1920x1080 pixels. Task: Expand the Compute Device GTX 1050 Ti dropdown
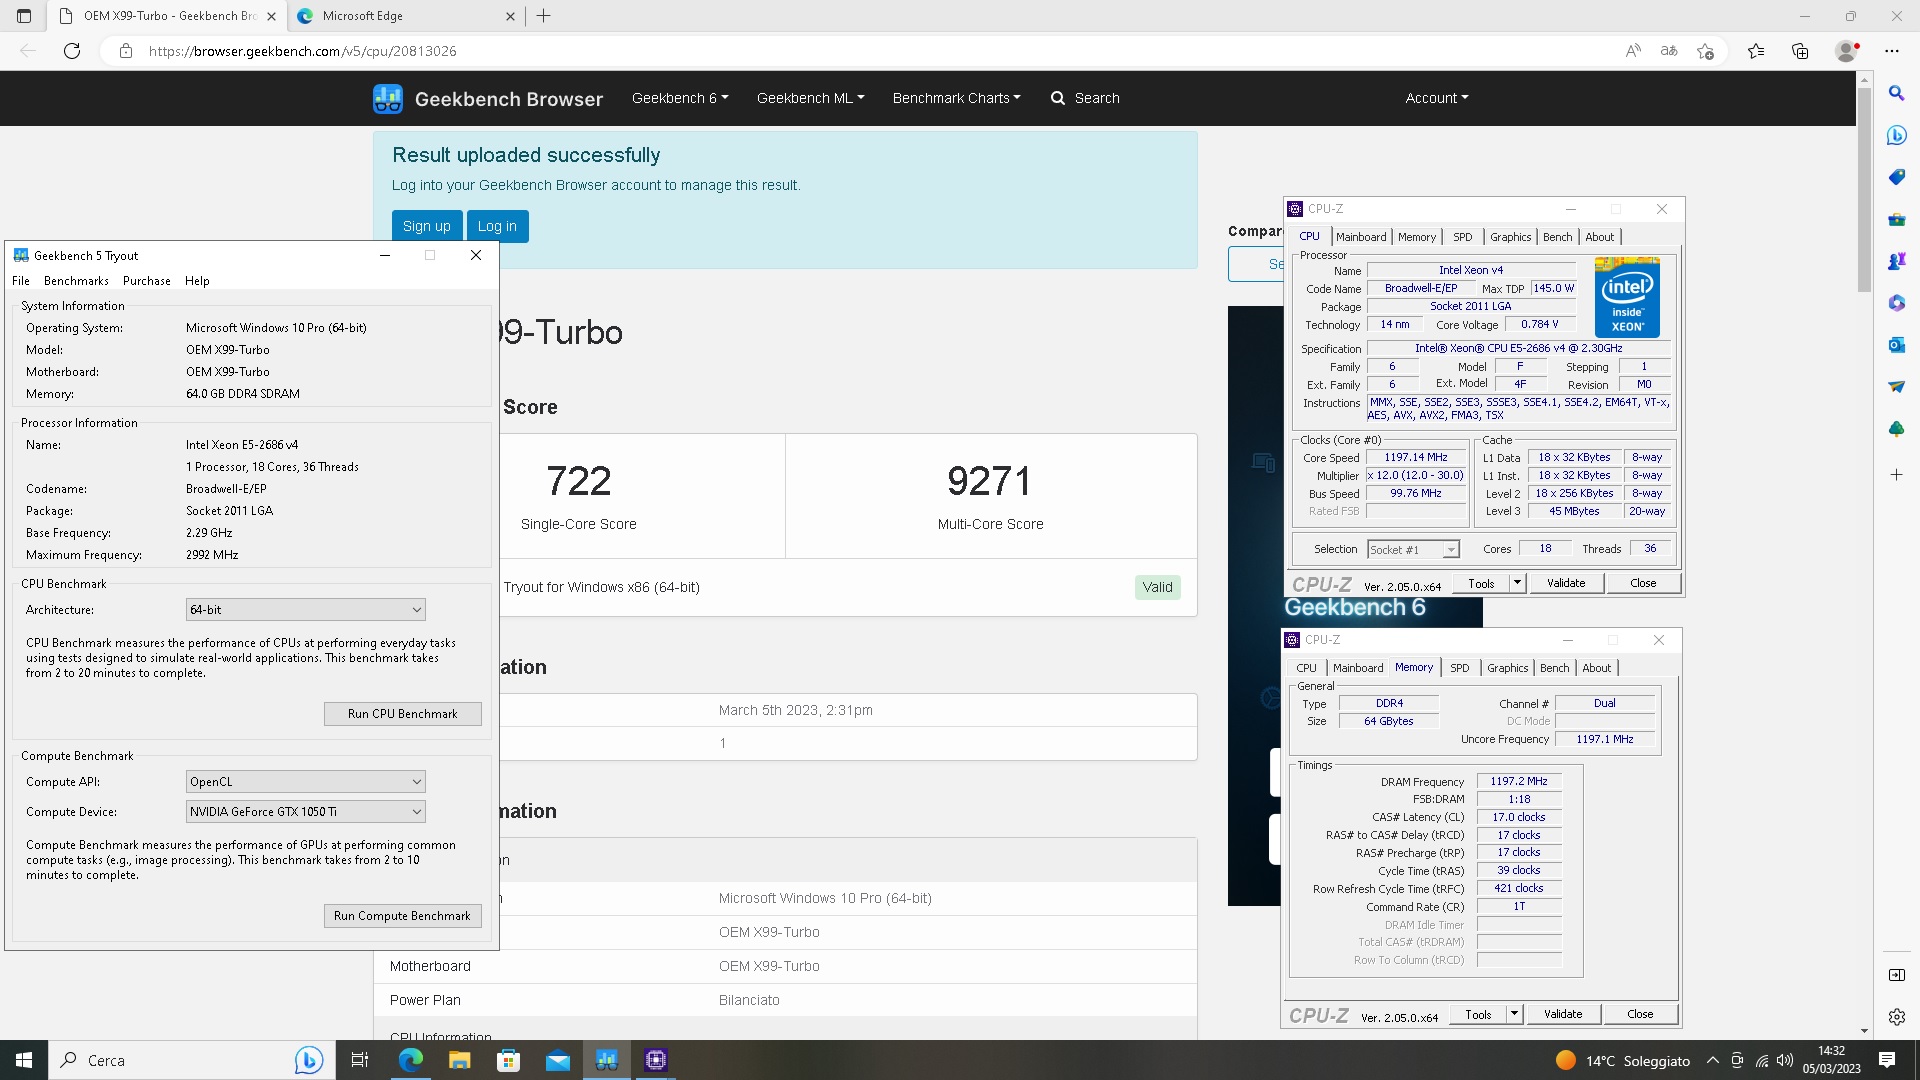(x=306, y=812)
